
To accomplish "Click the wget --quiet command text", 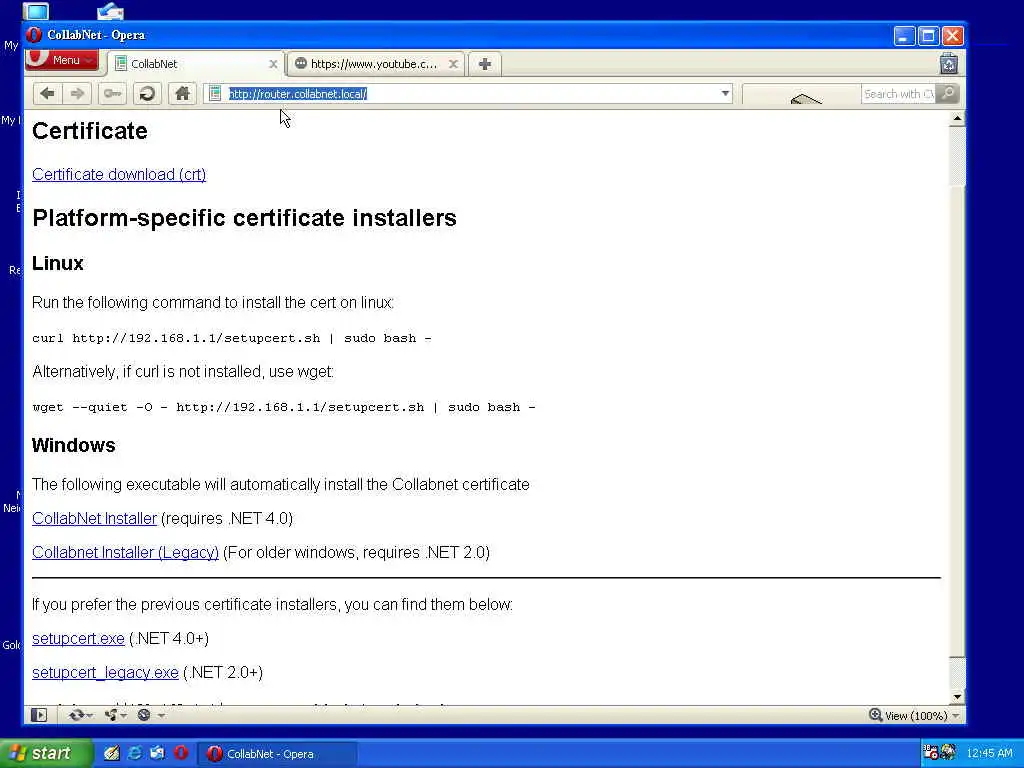I will [x=283, y=408].
